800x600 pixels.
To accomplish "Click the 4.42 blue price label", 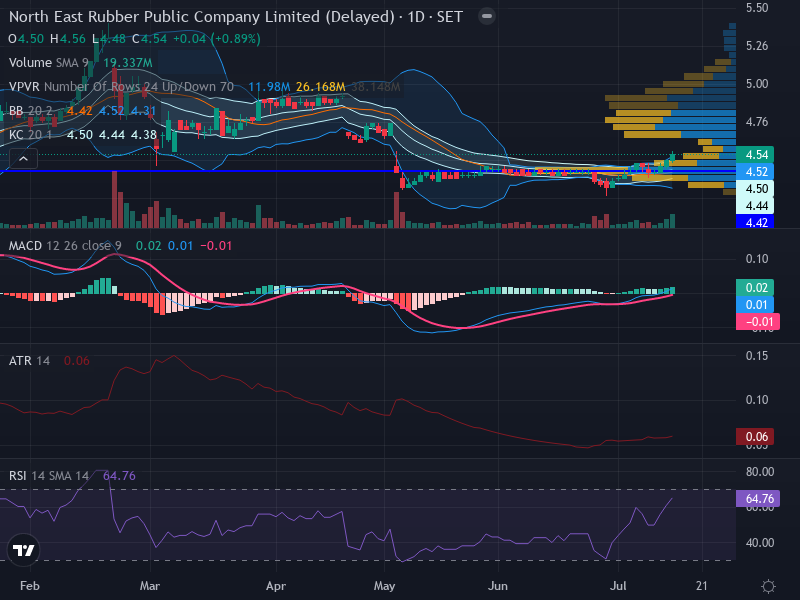I will coord(755,222).
